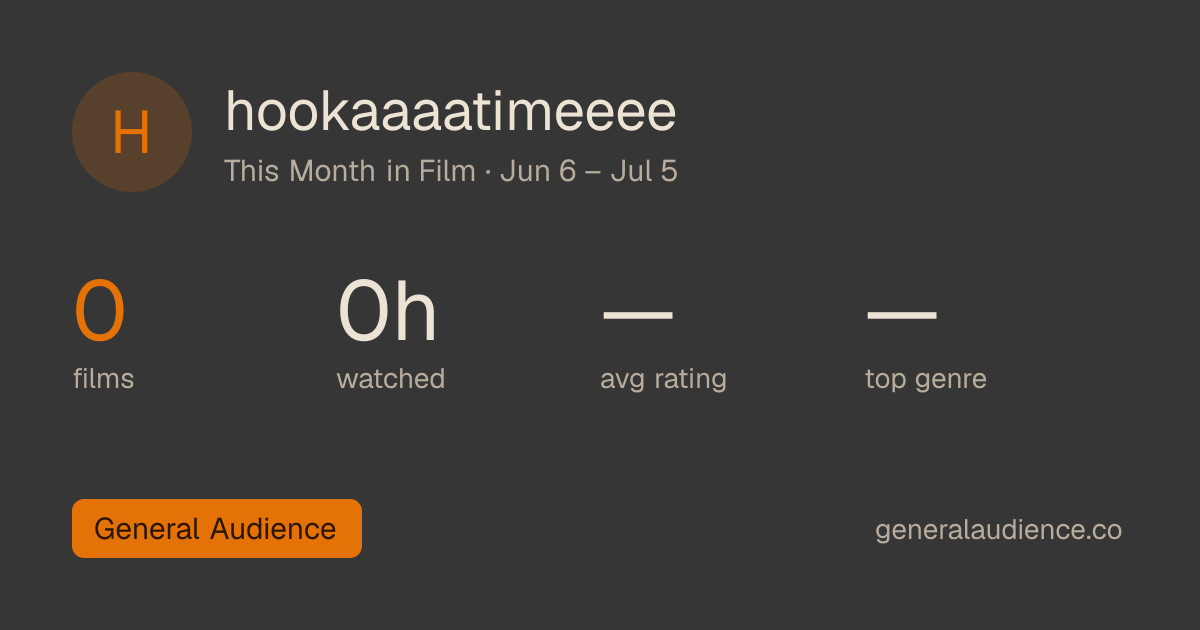
Task: Select the films label
Action: point(104,379)
